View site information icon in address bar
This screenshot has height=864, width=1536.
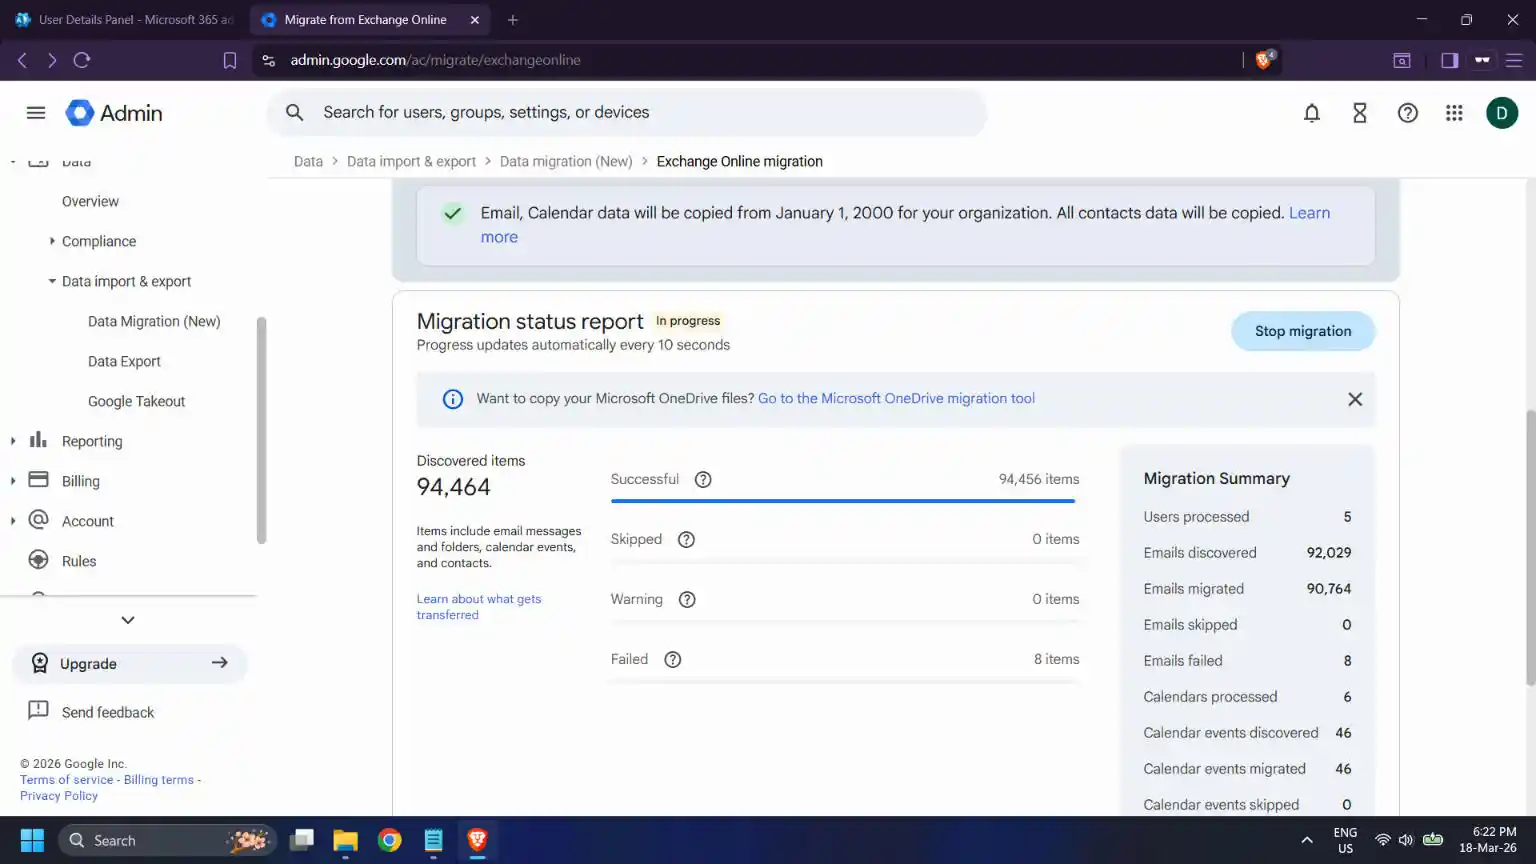pos(268,60)
